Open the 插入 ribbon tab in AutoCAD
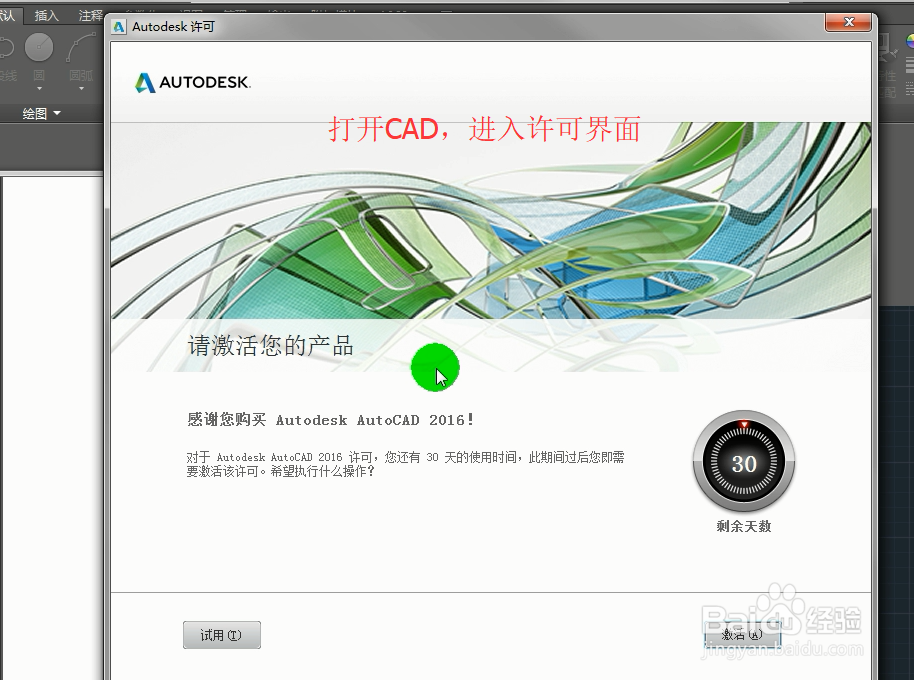Screen dimensions: 914x680 [46, 15]
